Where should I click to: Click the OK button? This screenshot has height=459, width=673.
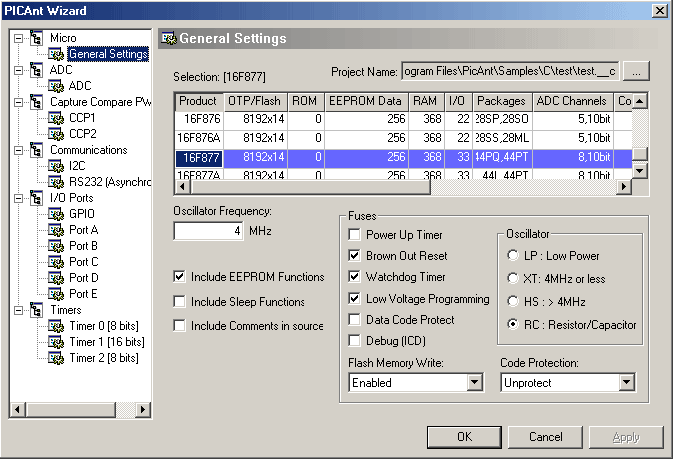(464, 437)
